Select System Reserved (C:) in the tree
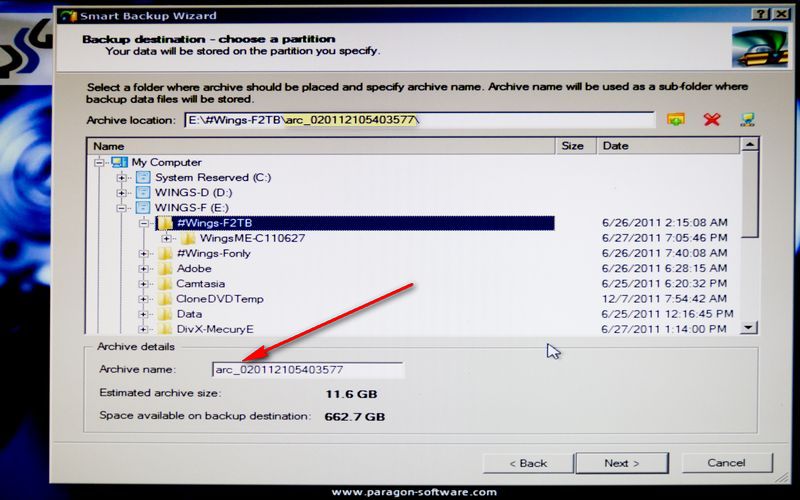The width and height of the screenshot is (800, 500). pos(213,178)
